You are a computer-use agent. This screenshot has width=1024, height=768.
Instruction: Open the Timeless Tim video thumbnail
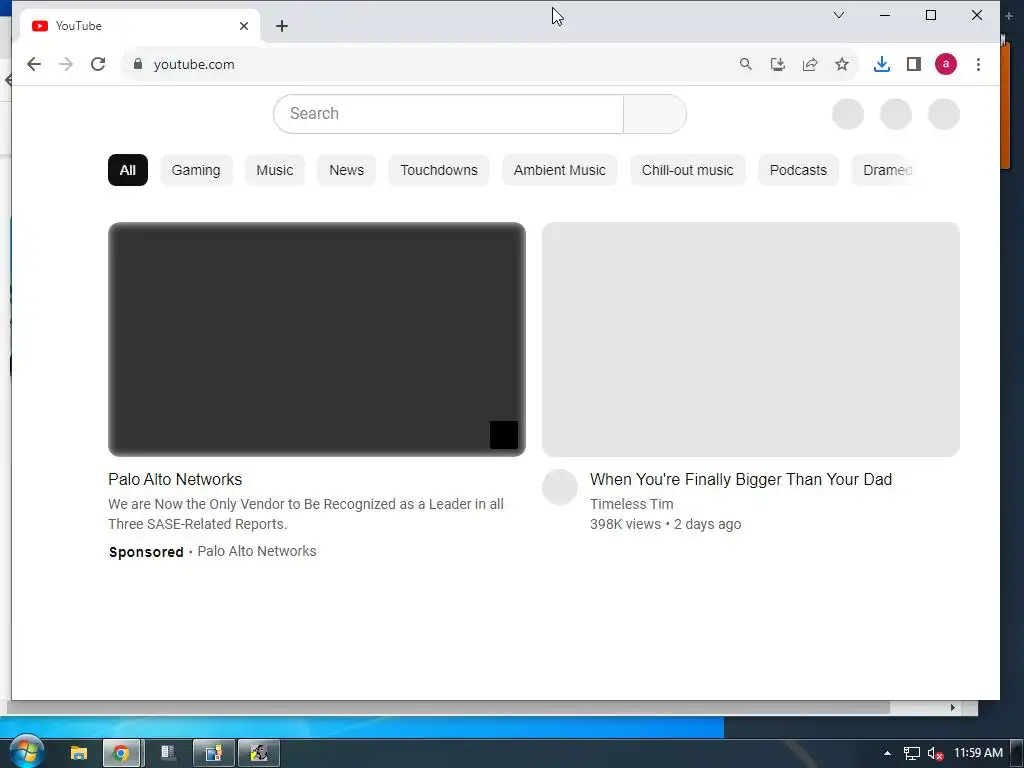coord(751,339)
